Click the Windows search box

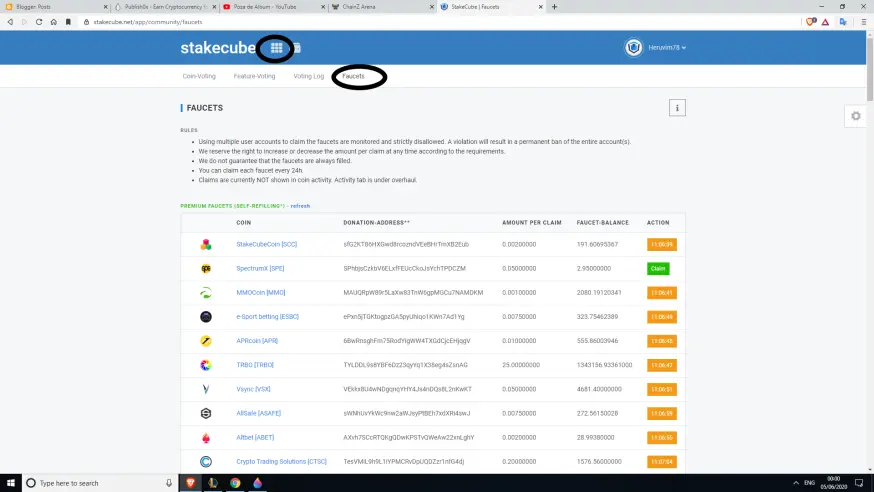[99, 483]
